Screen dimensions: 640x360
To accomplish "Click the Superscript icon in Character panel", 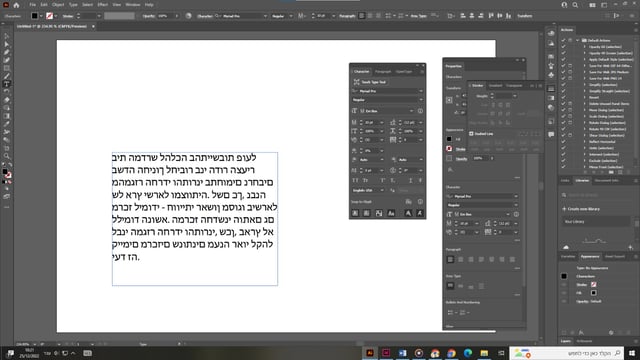I will (382, 180).
